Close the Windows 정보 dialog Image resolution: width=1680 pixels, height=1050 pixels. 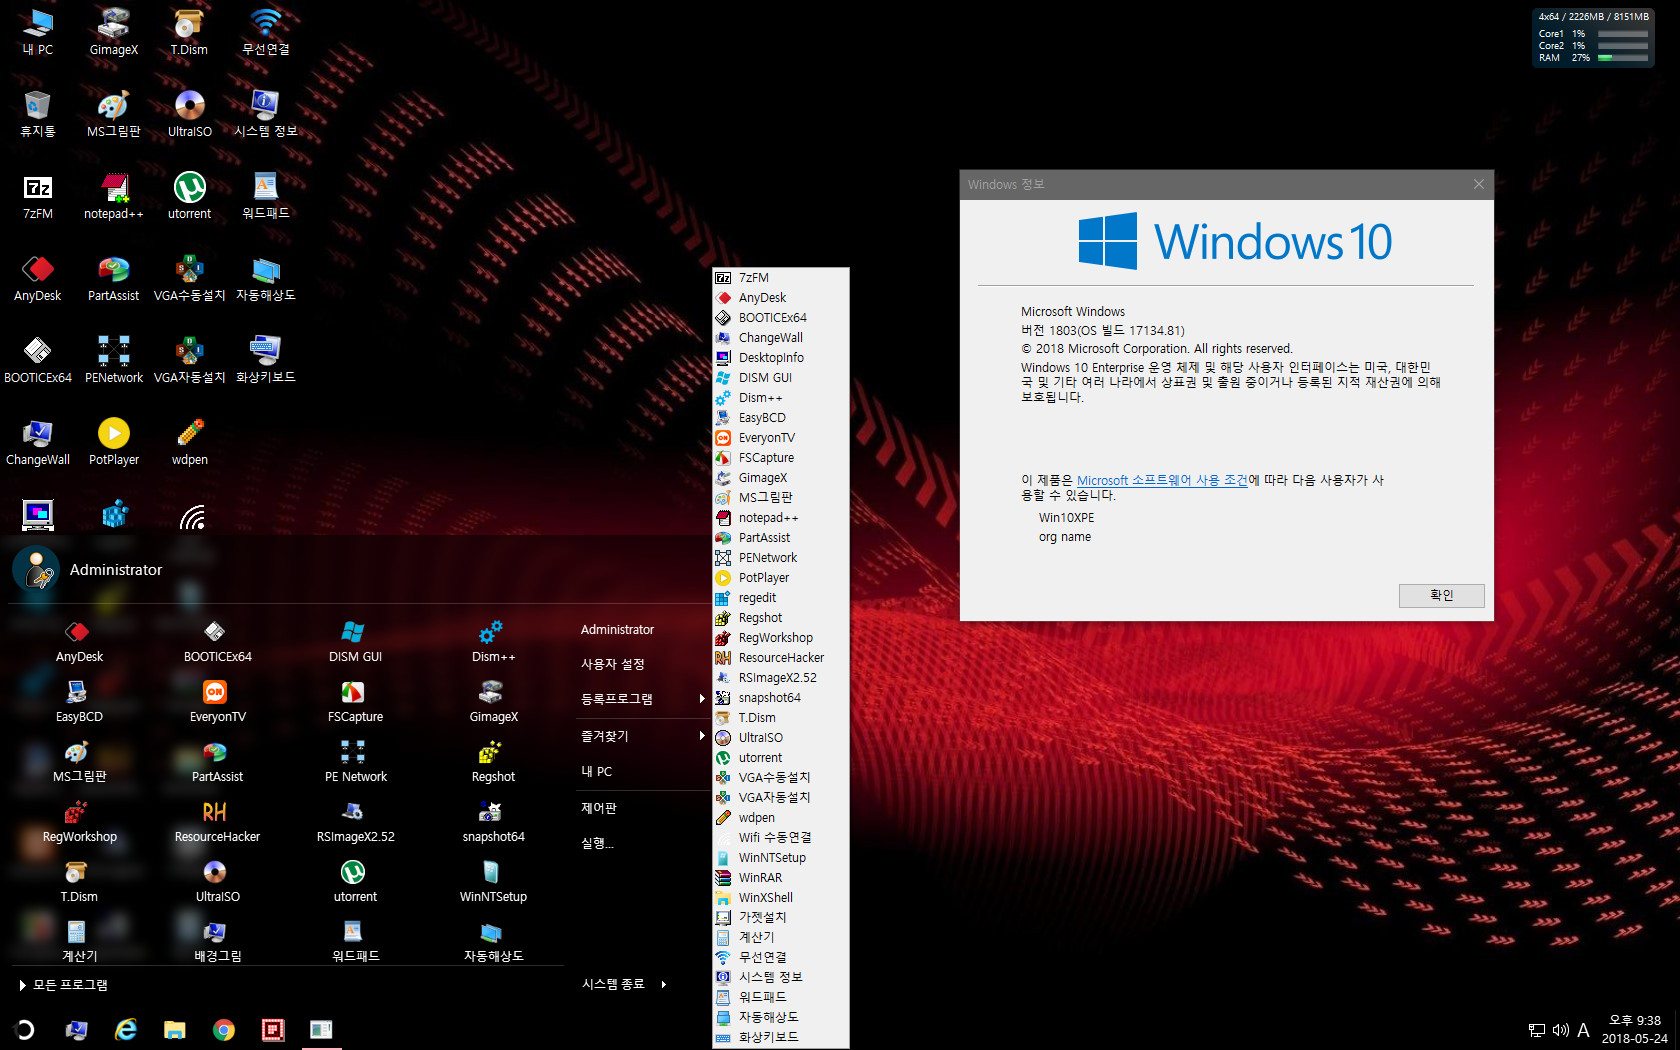click(x=1479, y=184)
